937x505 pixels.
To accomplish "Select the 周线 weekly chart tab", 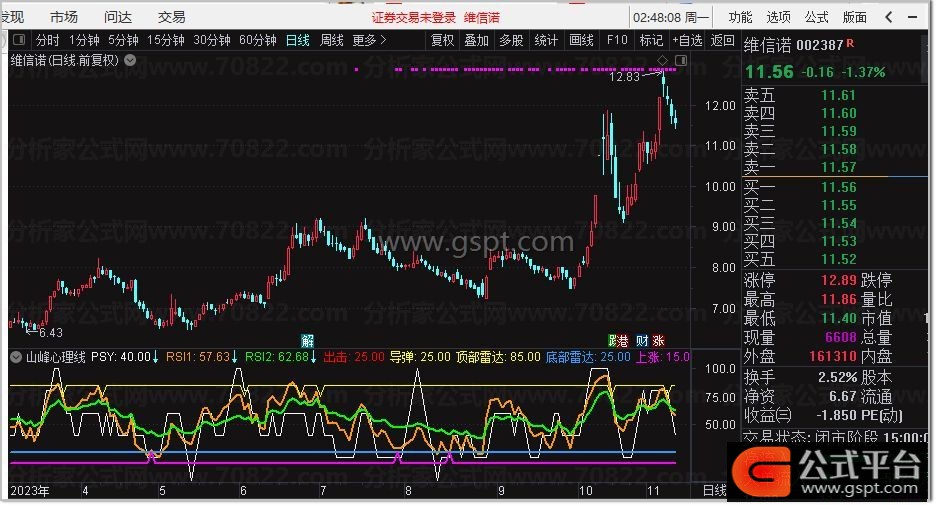I will click(332, 40).
